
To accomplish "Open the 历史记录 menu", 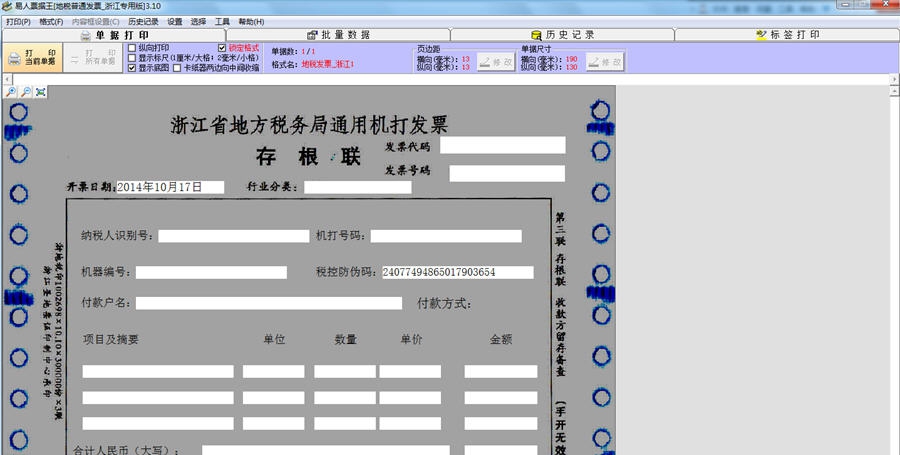I will pyautogui.click(x=143, y=22).
